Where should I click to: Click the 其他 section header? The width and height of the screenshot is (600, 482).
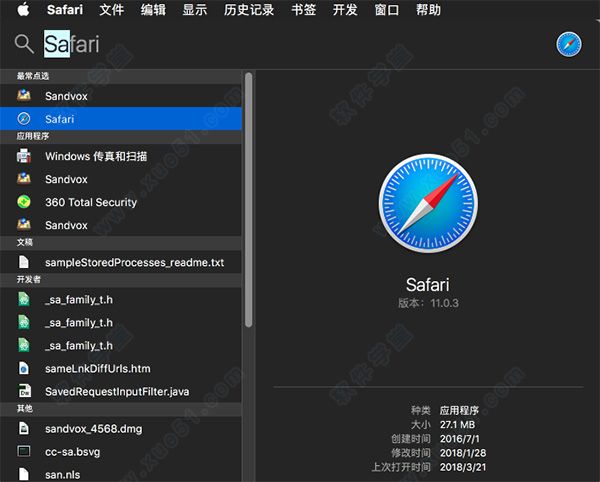(121, 409)
